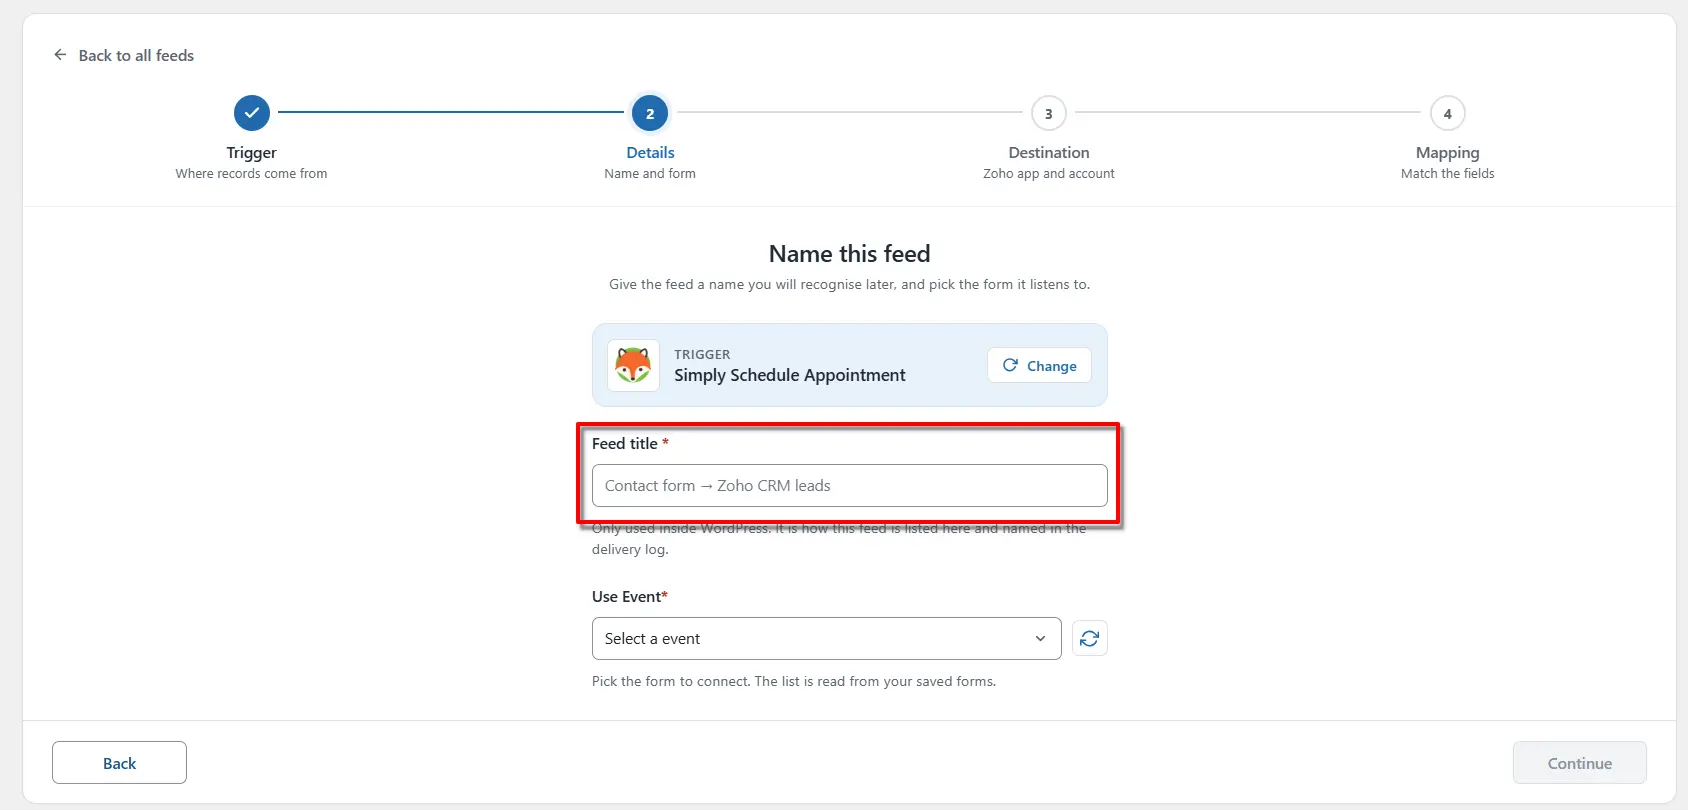
Task: Click the TRIGGER caption in the trigger card
Action: pos(702,354)
